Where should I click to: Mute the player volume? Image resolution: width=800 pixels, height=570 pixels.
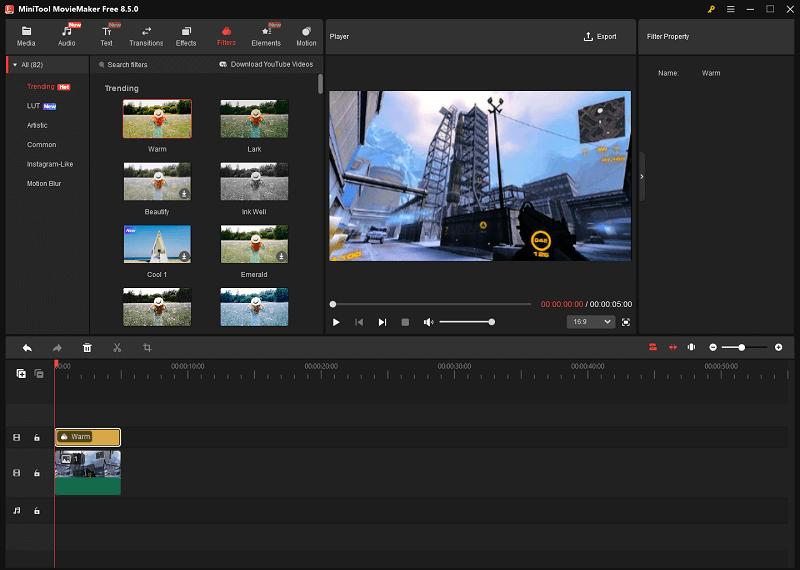coord(429,322)
